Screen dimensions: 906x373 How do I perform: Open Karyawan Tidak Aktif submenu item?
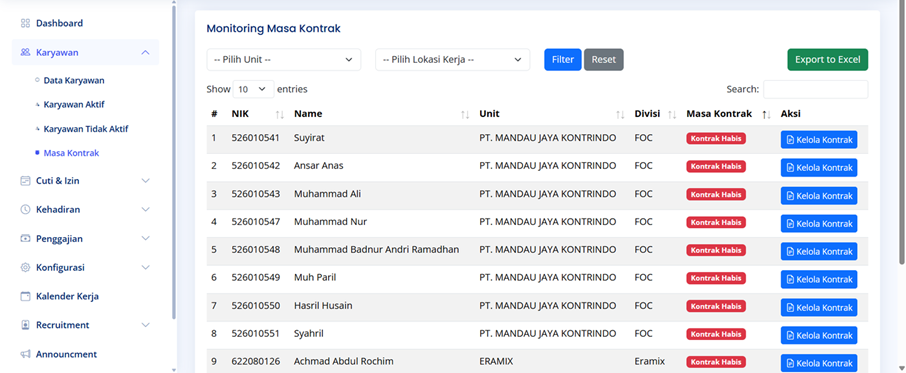(86, 129)
